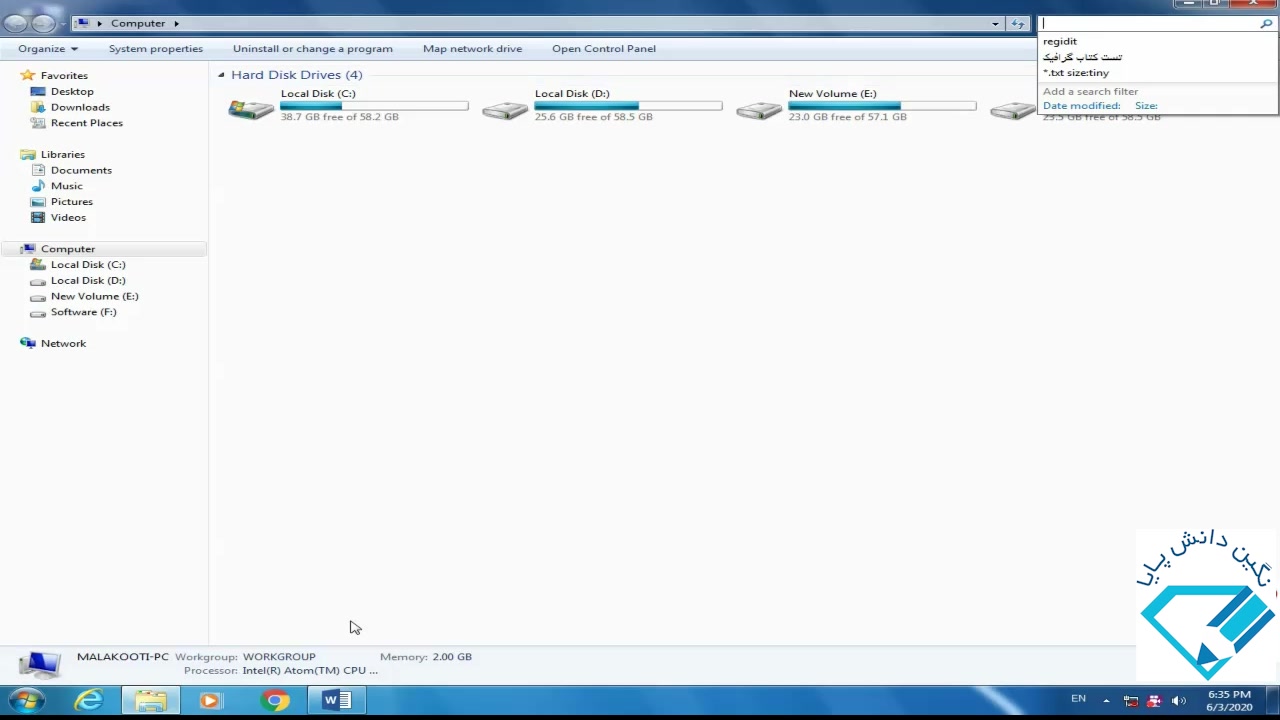Expand the breadcrumb arrow after Computer
Image resolution: width=1280 pixels, height=720 pixels.
pyautogui.click(x=176, y=23)
